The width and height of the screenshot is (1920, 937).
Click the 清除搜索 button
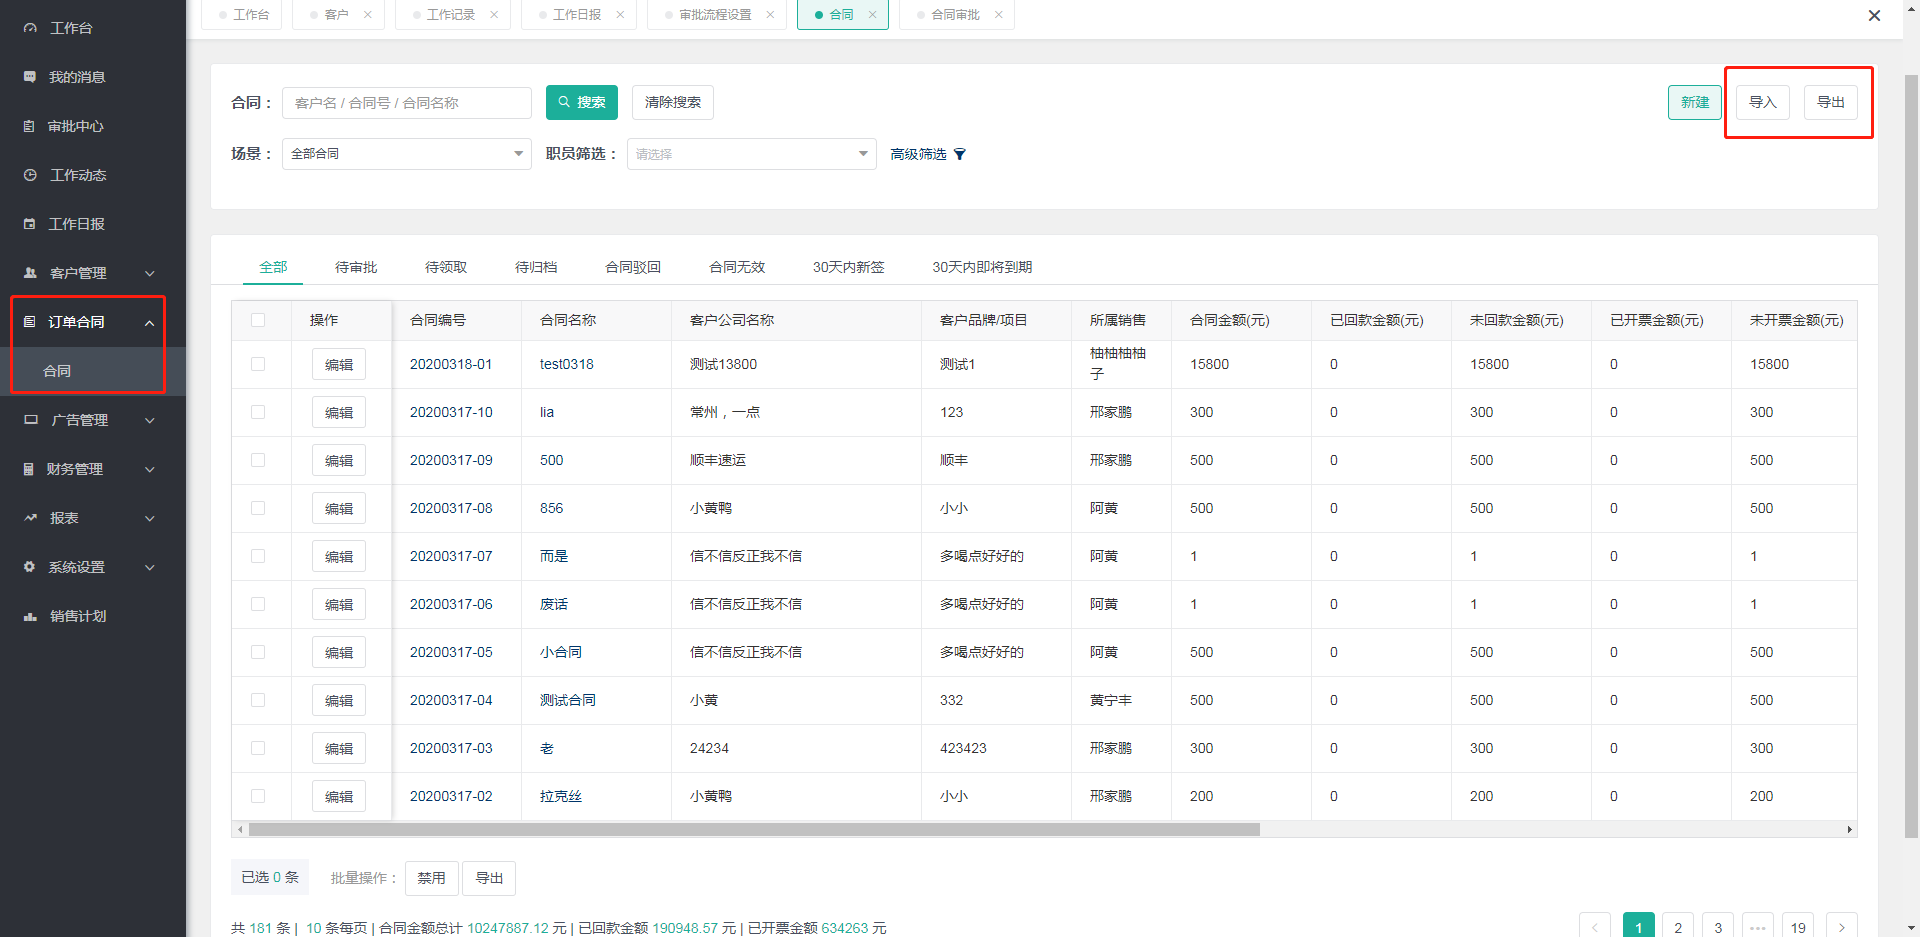point(673,102)
